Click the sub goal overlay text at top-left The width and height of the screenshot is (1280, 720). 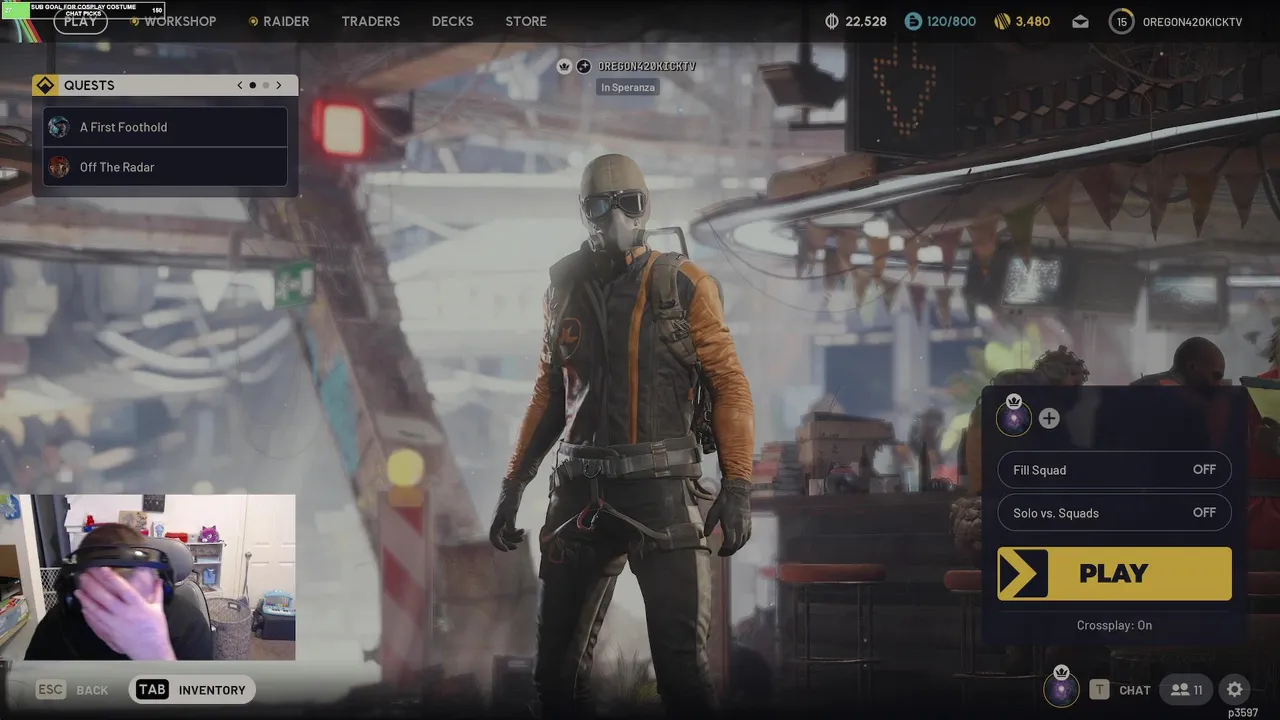83,9
